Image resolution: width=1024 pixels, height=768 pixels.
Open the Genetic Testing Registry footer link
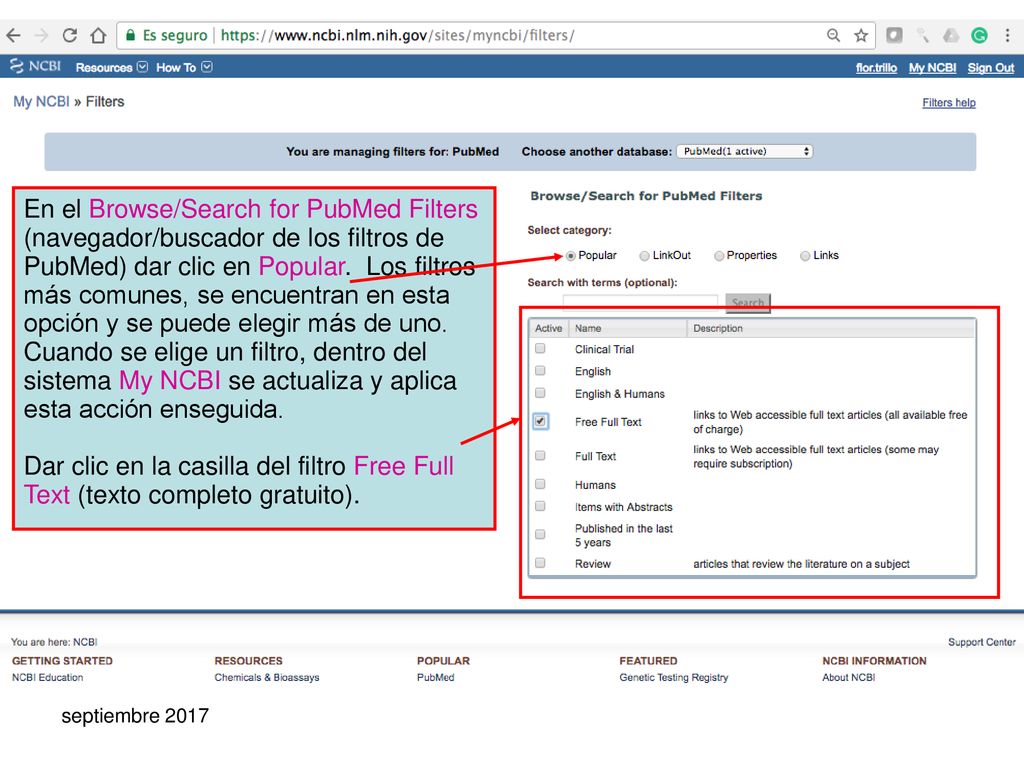pos(673,678)
